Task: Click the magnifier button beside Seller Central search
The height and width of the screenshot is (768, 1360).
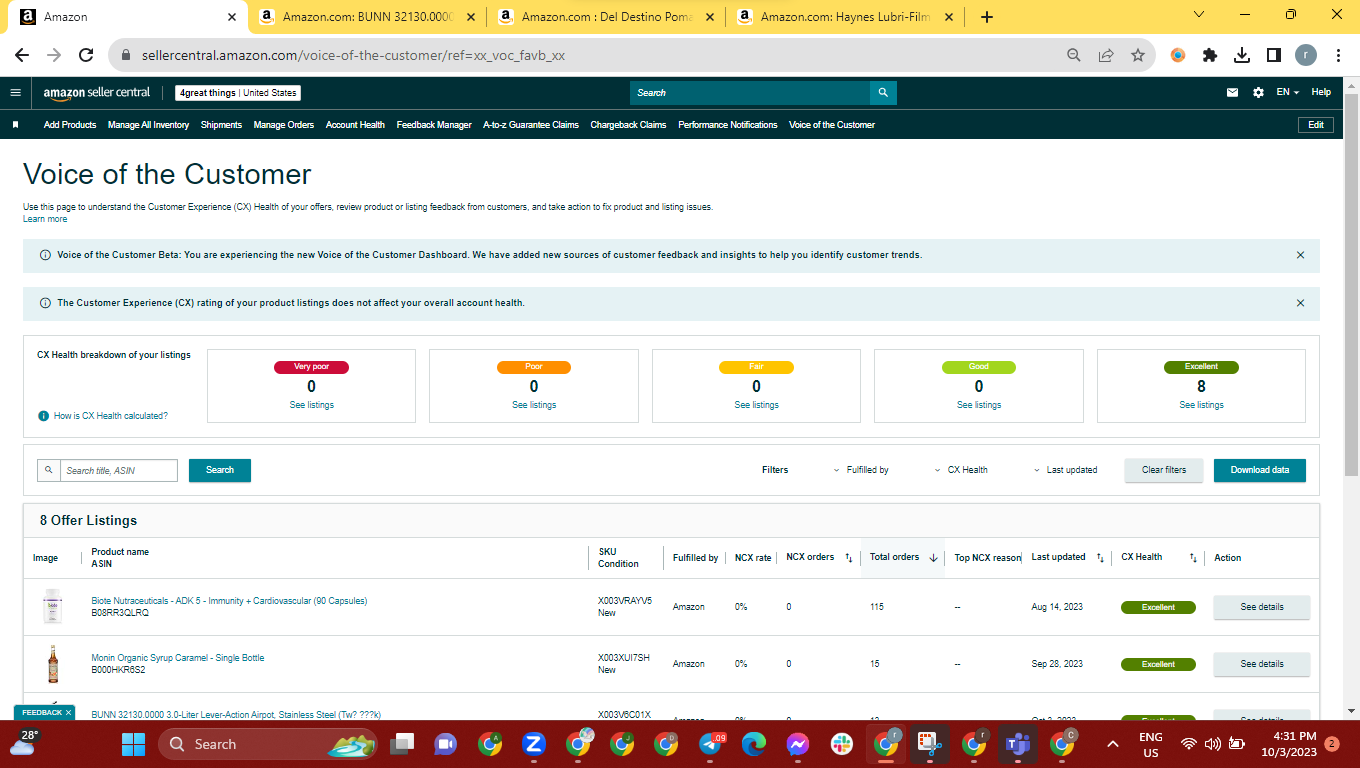Action: (883, 93)
